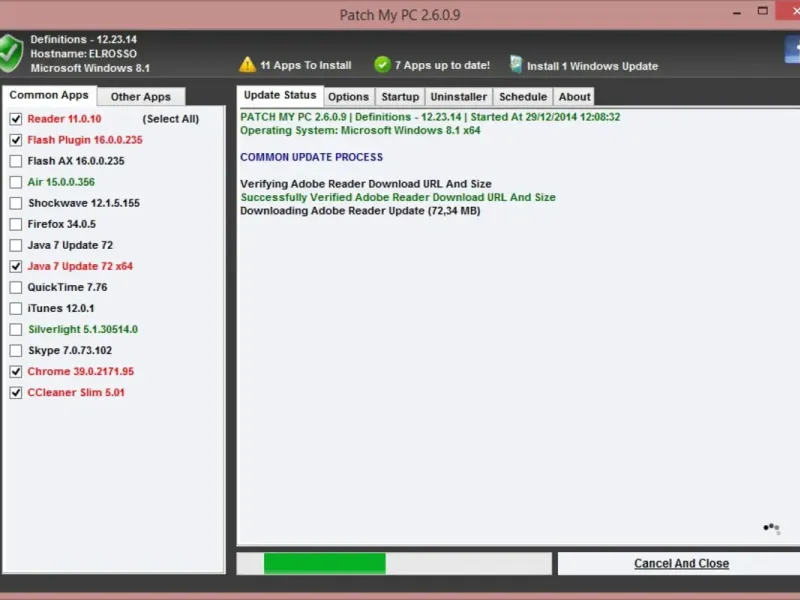Open the Startup tab
The width and height of the screenshot is (800, 600).
[x=400, y=97]
